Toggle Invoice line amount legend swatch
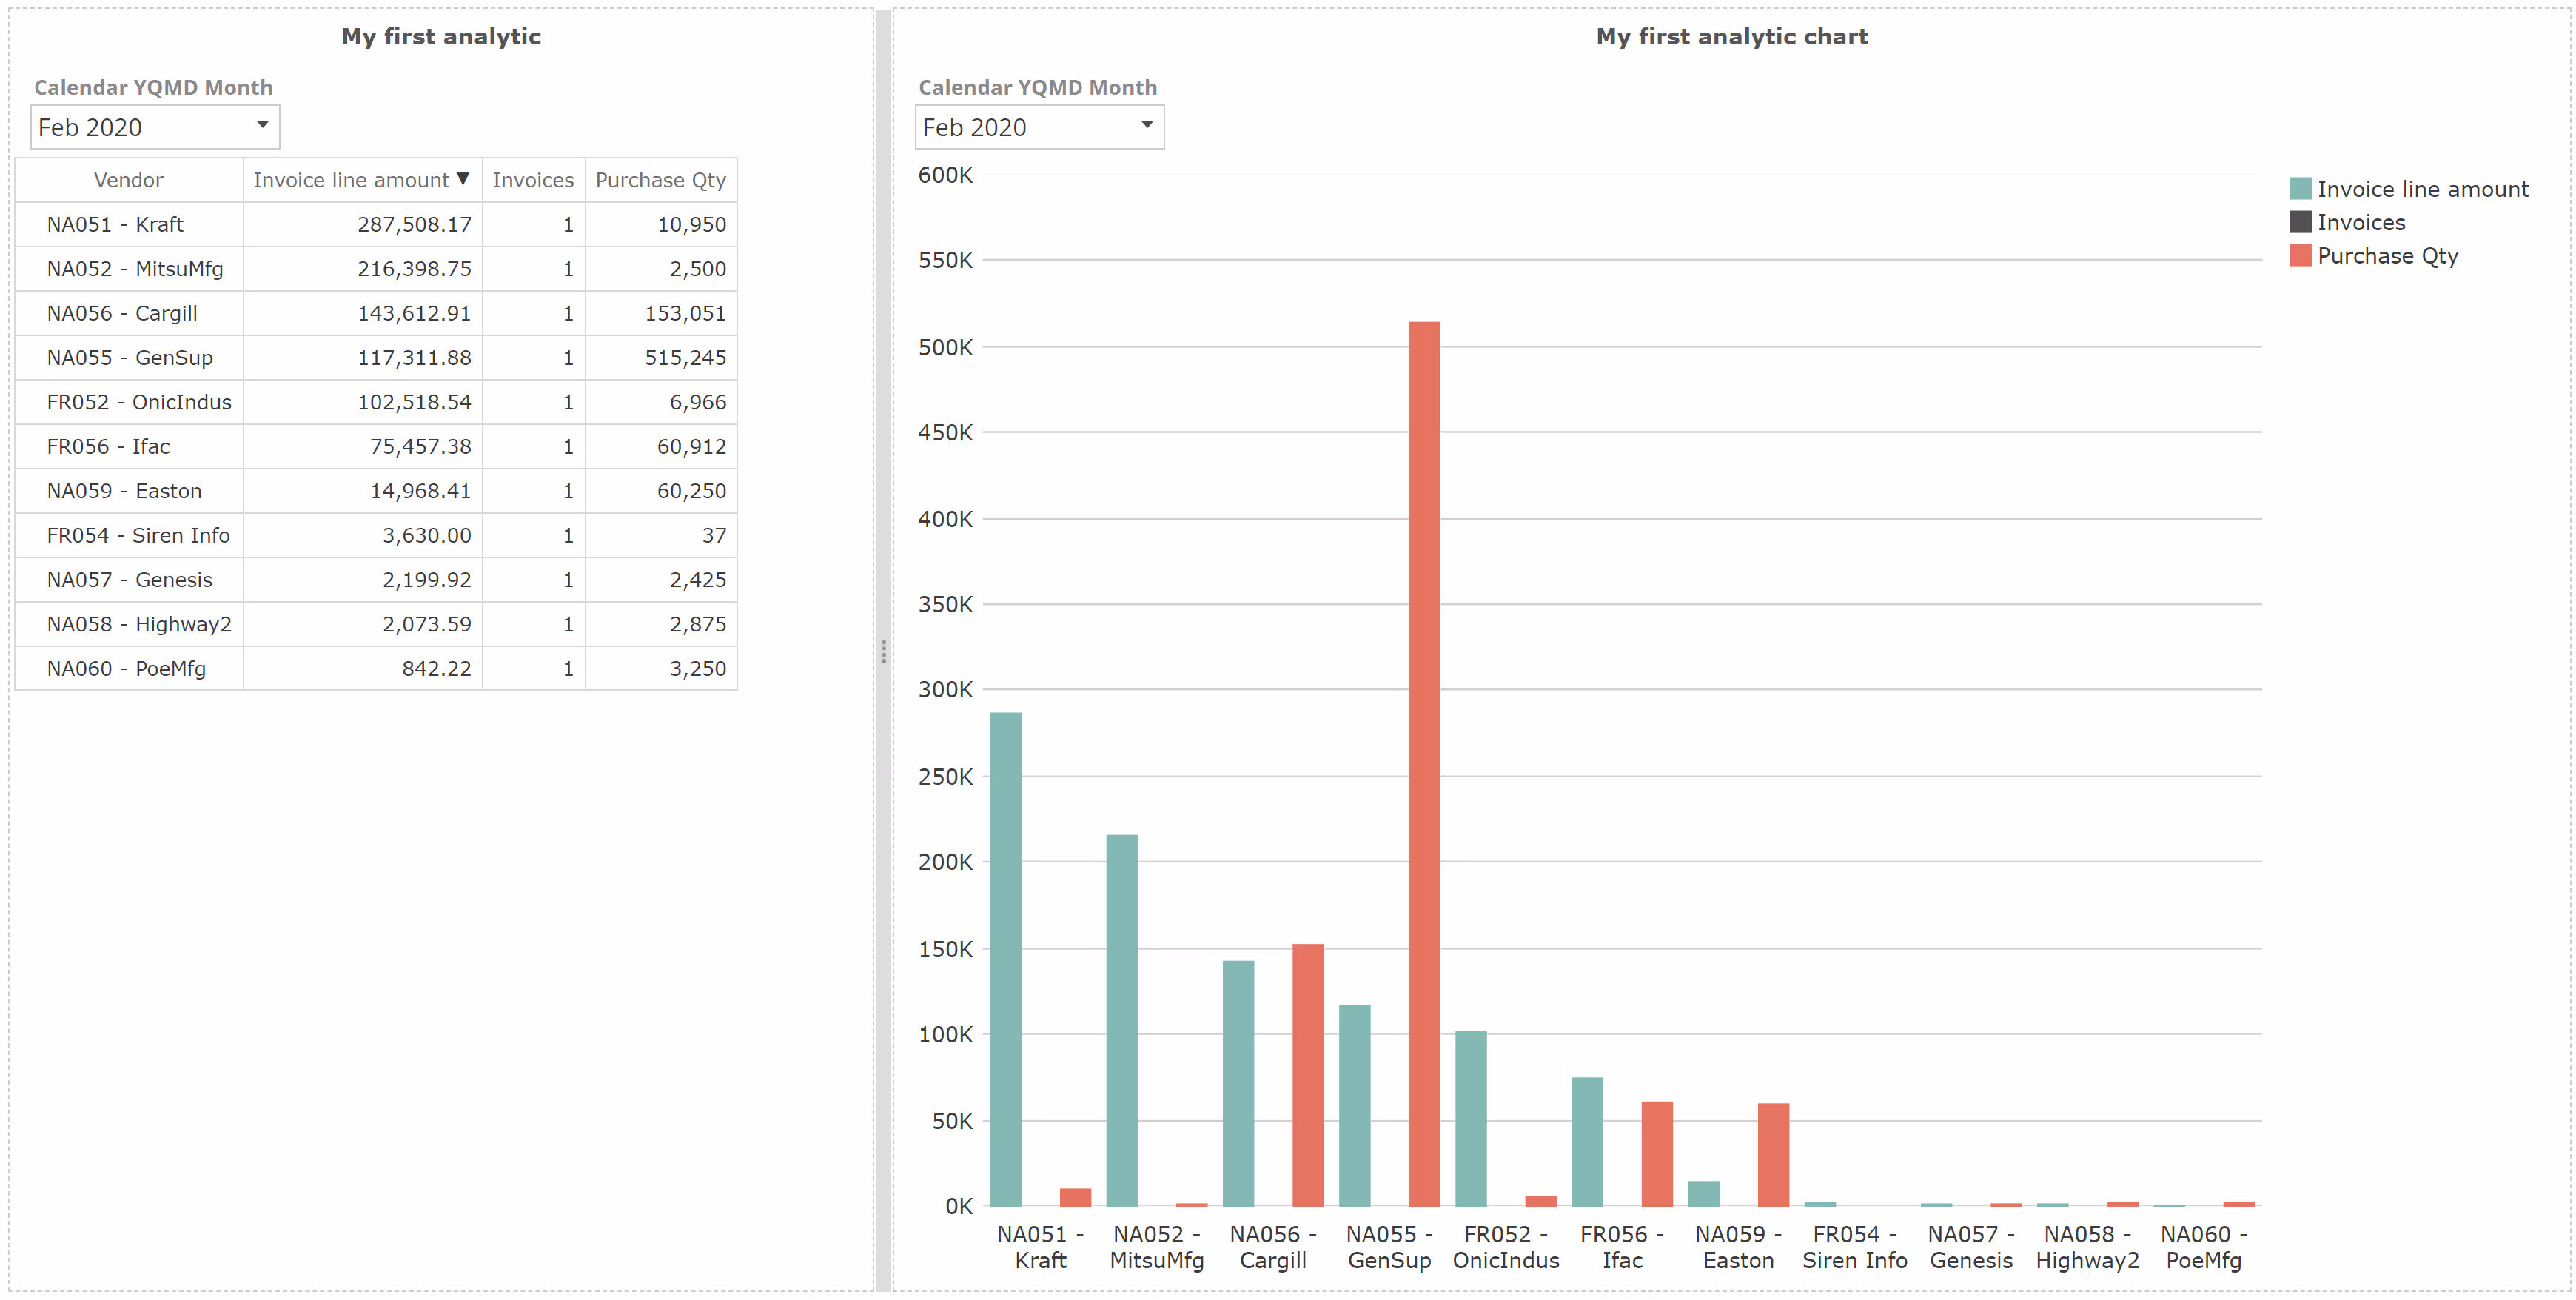 (x=2300, y=189)
